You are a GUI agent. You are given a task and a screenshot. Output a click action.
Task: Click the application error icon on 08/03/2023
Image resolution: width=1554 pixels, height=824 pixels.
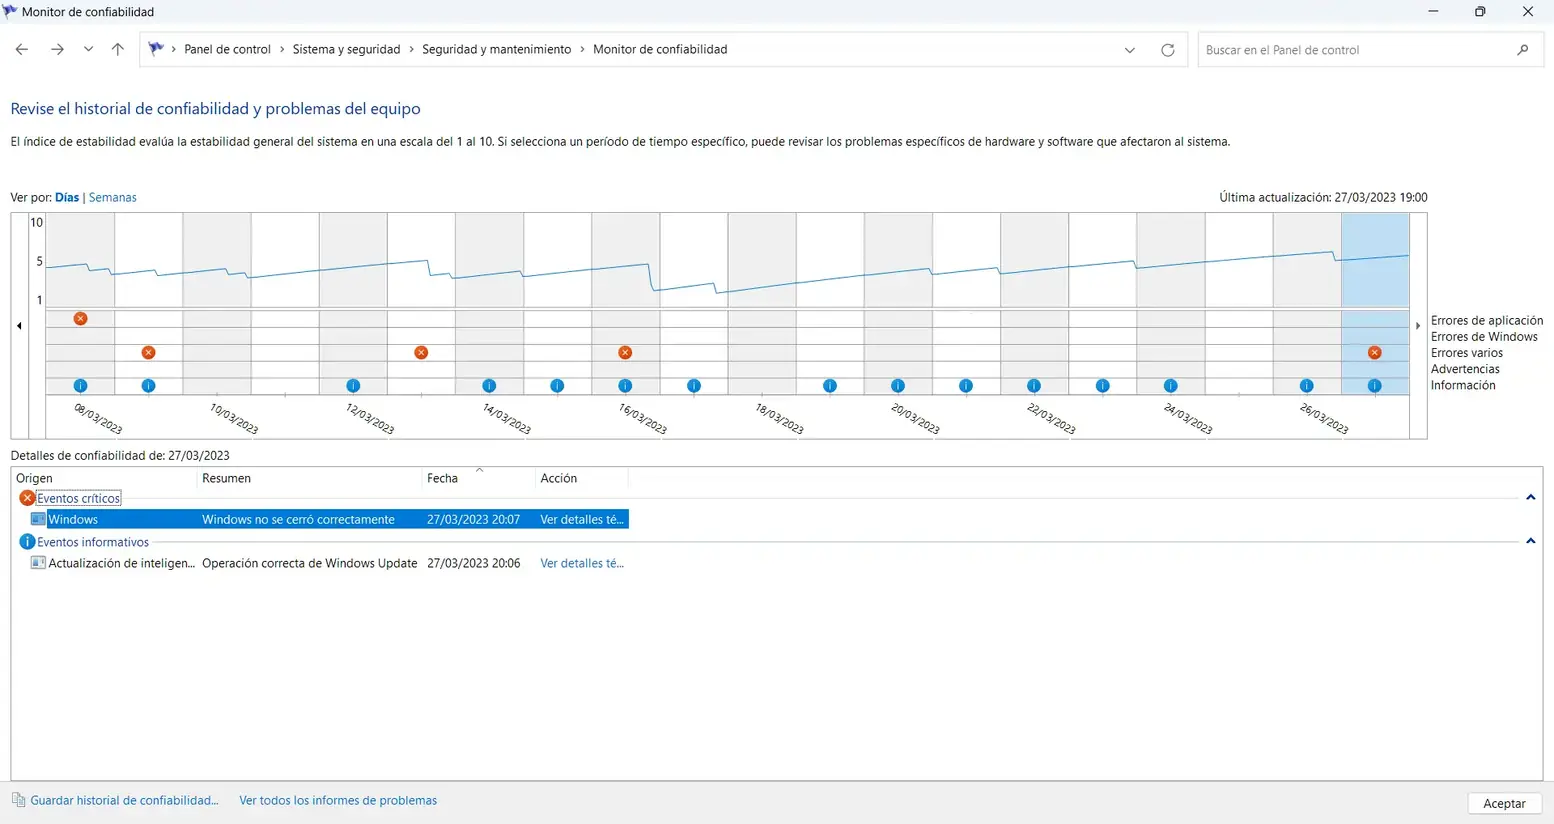80,319
